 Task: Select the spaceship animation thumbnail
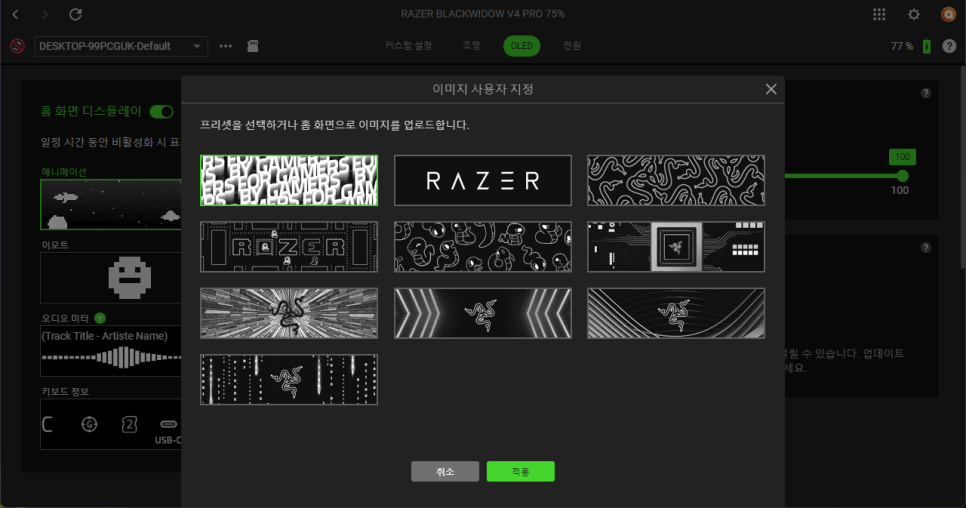point(111,205)
